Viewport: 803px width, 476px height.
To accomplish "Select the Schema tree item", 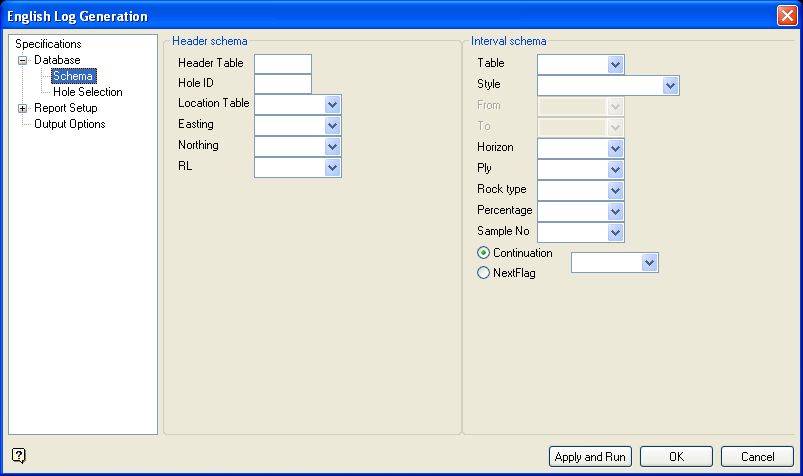I will coord(73,76).
